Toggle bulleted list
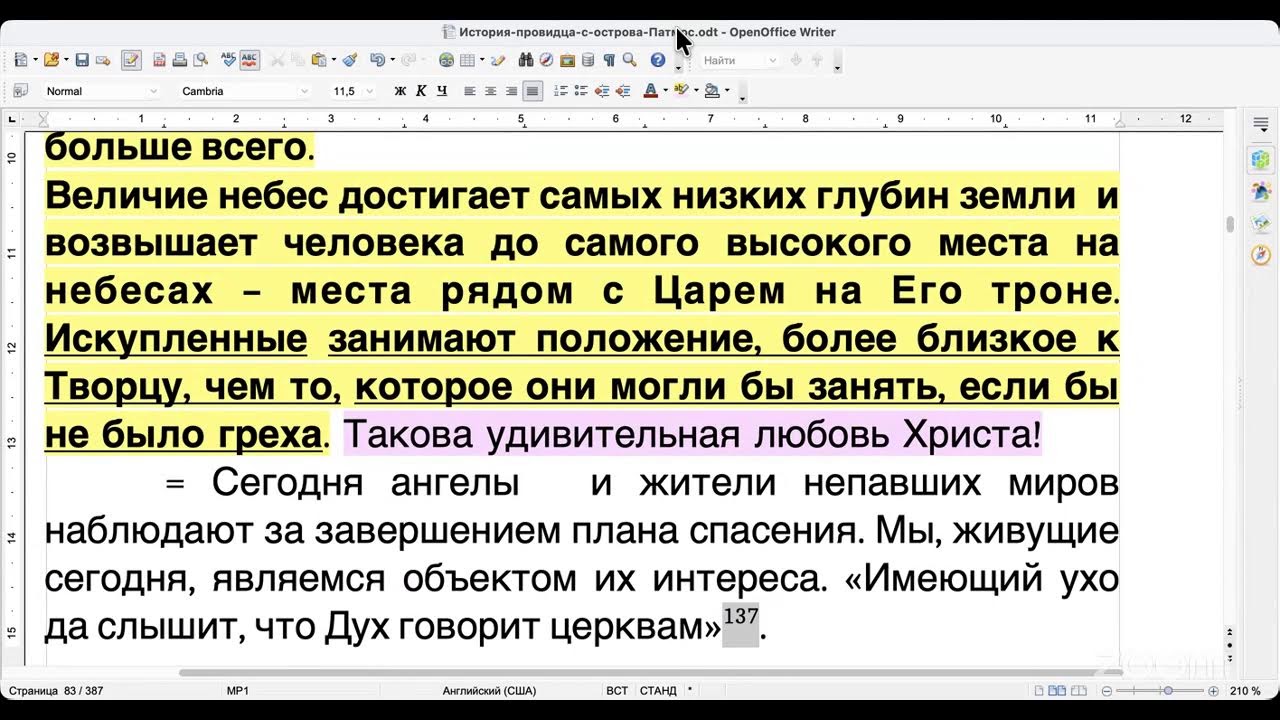 point(581,91)
